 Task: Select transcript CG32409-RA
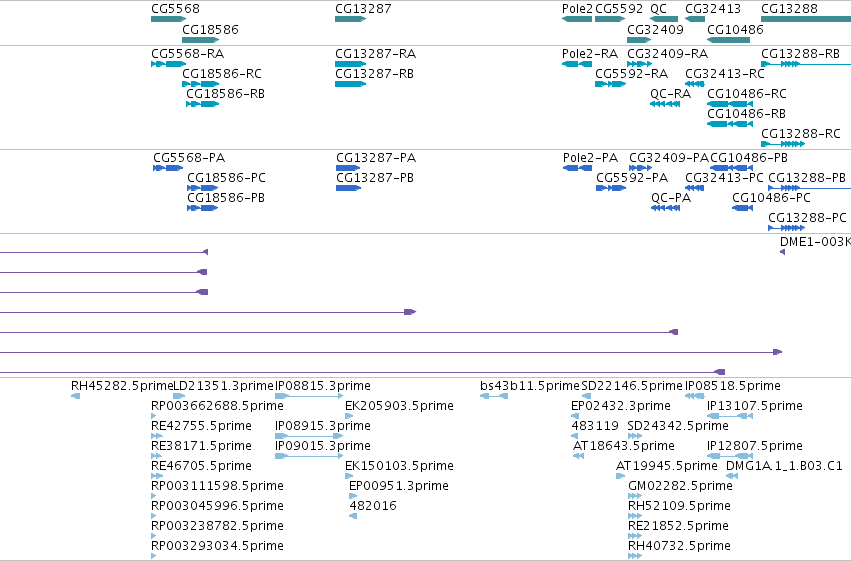tap(639, 64)
